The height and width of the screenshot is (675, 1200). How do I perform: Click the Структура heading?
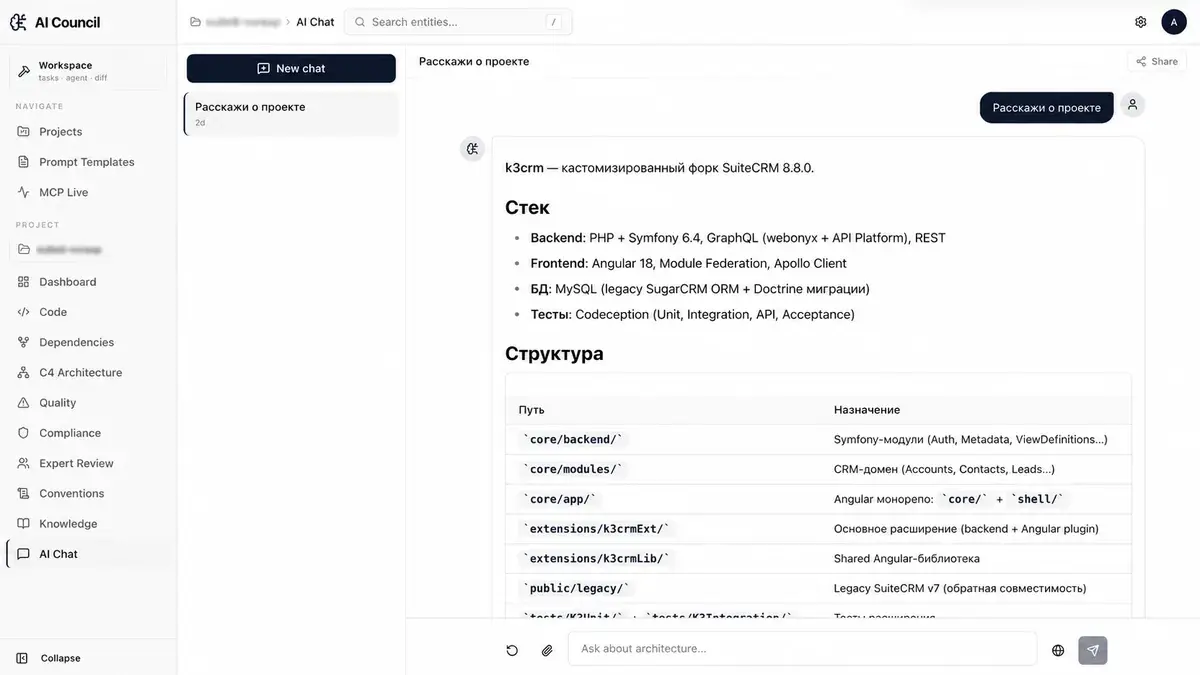tap(554, 354)
